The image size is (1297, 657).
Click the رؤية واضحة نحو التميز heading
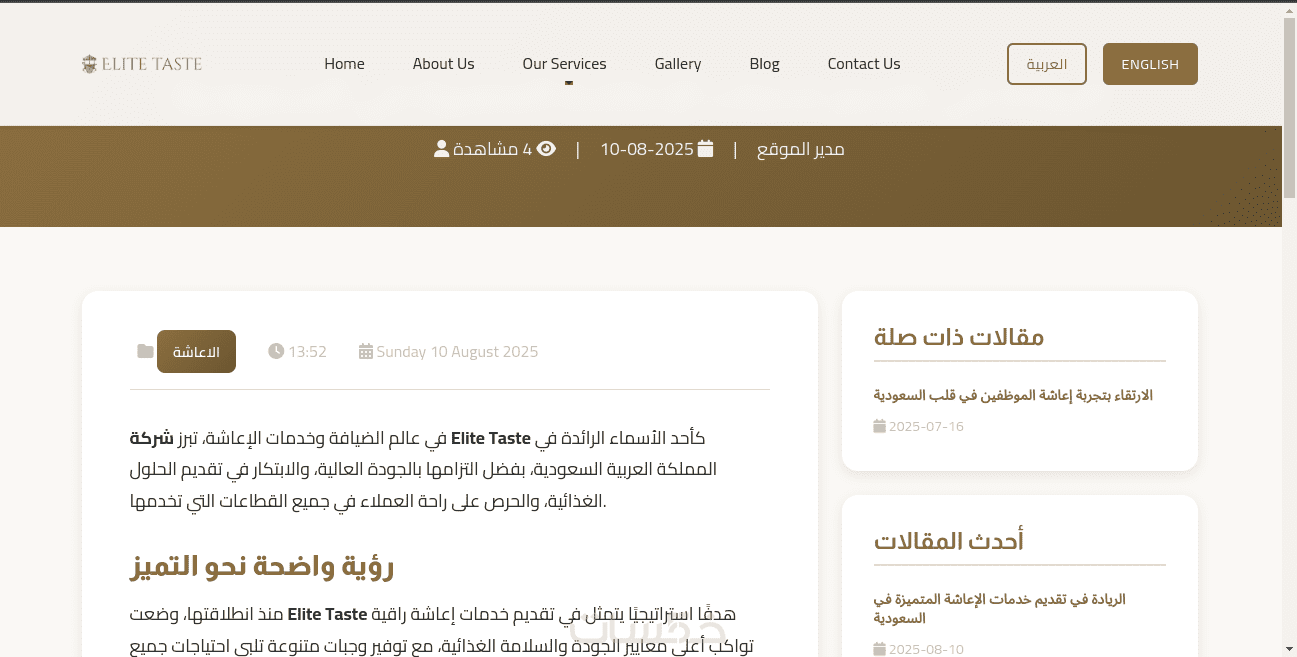262,567
